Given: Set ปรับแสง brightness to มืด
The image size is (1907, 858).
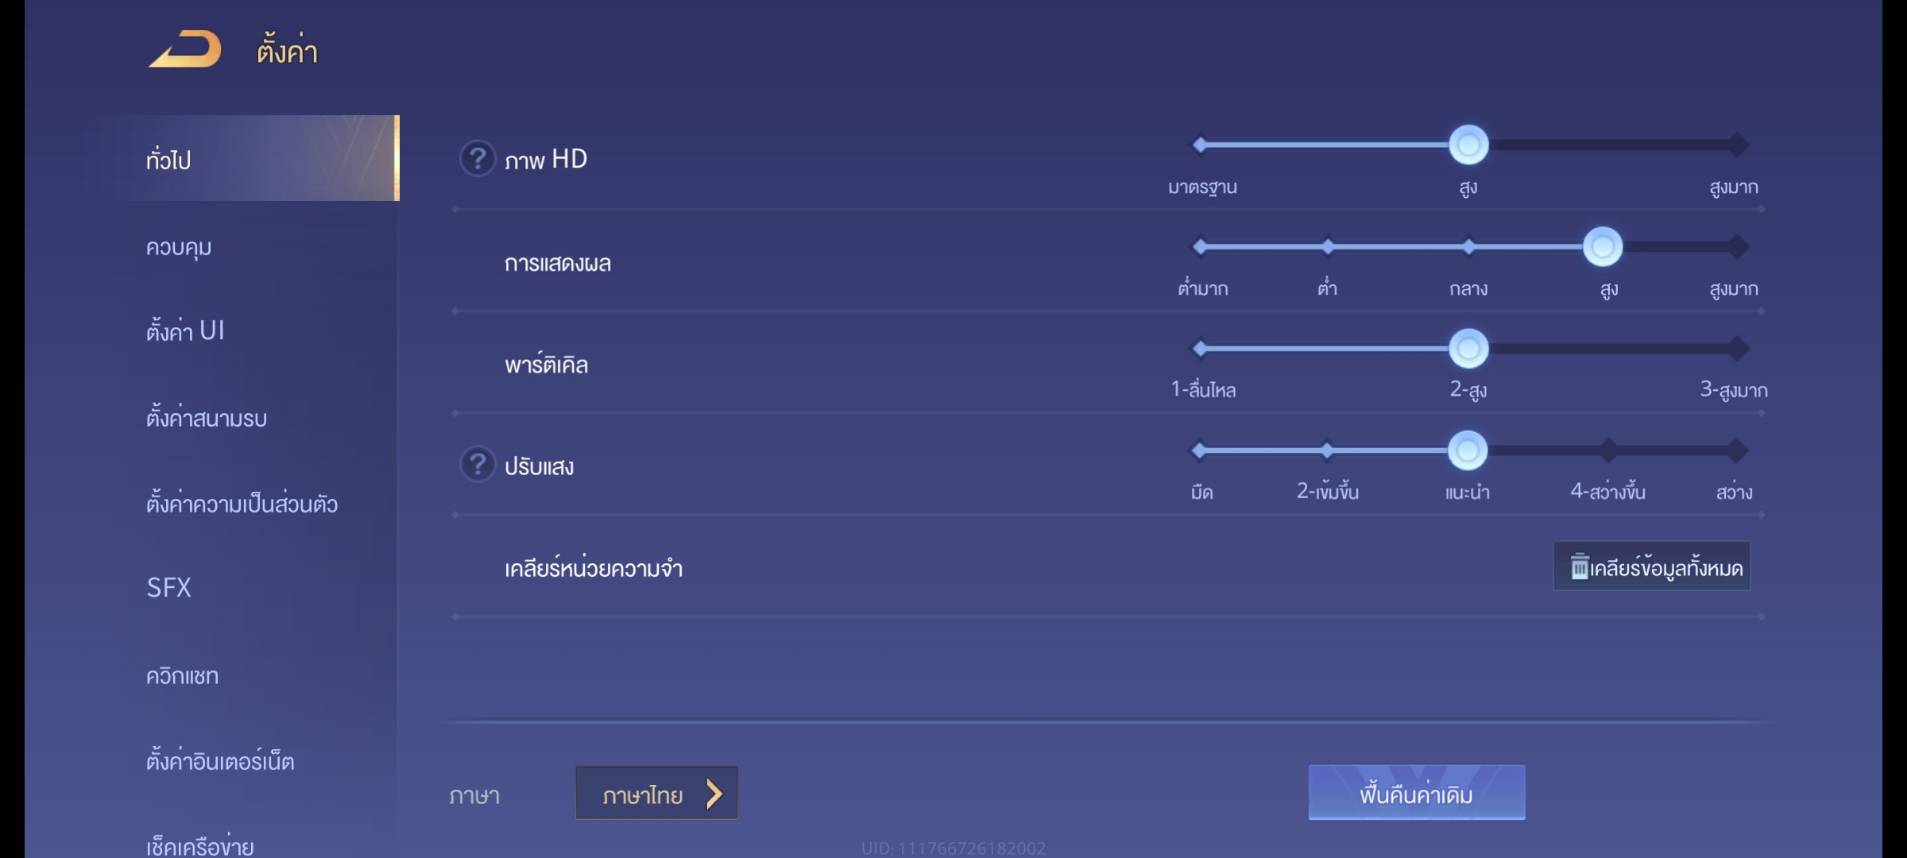Looking at the screenshot, I should click(1200, 451).
